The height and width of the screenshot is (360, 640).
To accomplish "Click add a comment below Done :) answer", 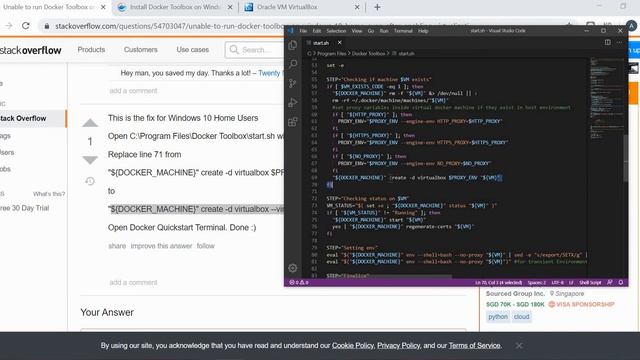I will 133,282.
